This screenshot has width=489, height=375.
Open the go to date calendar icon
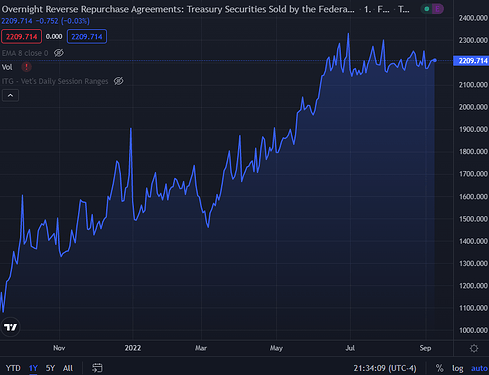point(97,368)
